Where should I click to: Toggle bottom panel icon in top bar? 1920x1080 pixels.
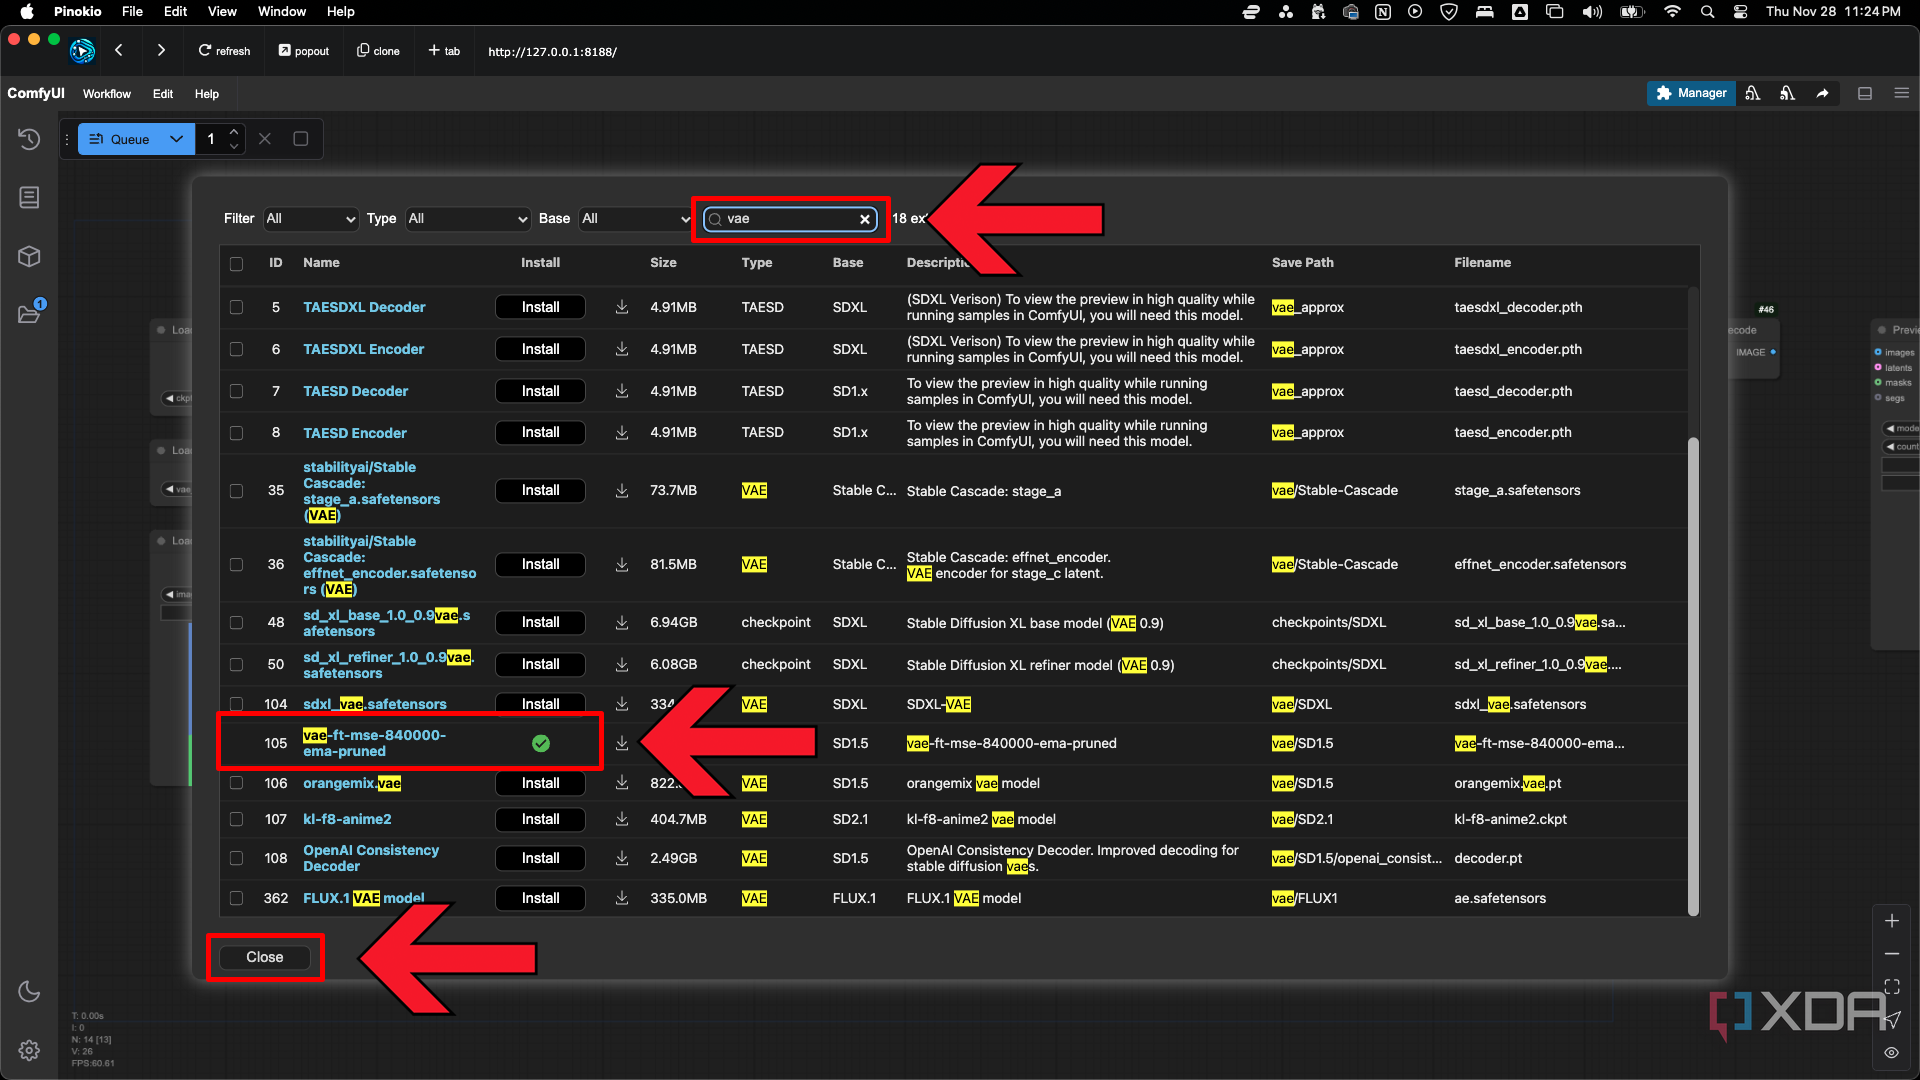click(x=1865, y=93)
